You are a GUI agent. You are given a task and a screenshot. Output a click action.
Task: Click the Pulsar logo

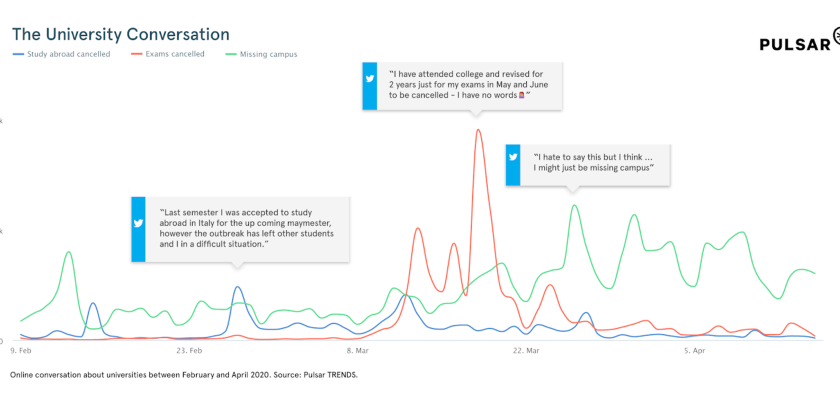(799, 44)
